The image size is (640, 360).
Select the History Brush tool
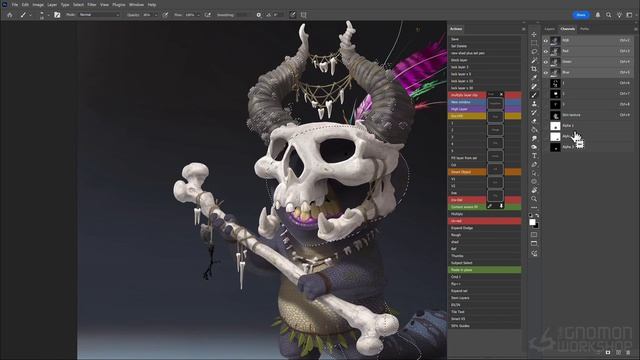pyautogui.click(x=534, y=112)
